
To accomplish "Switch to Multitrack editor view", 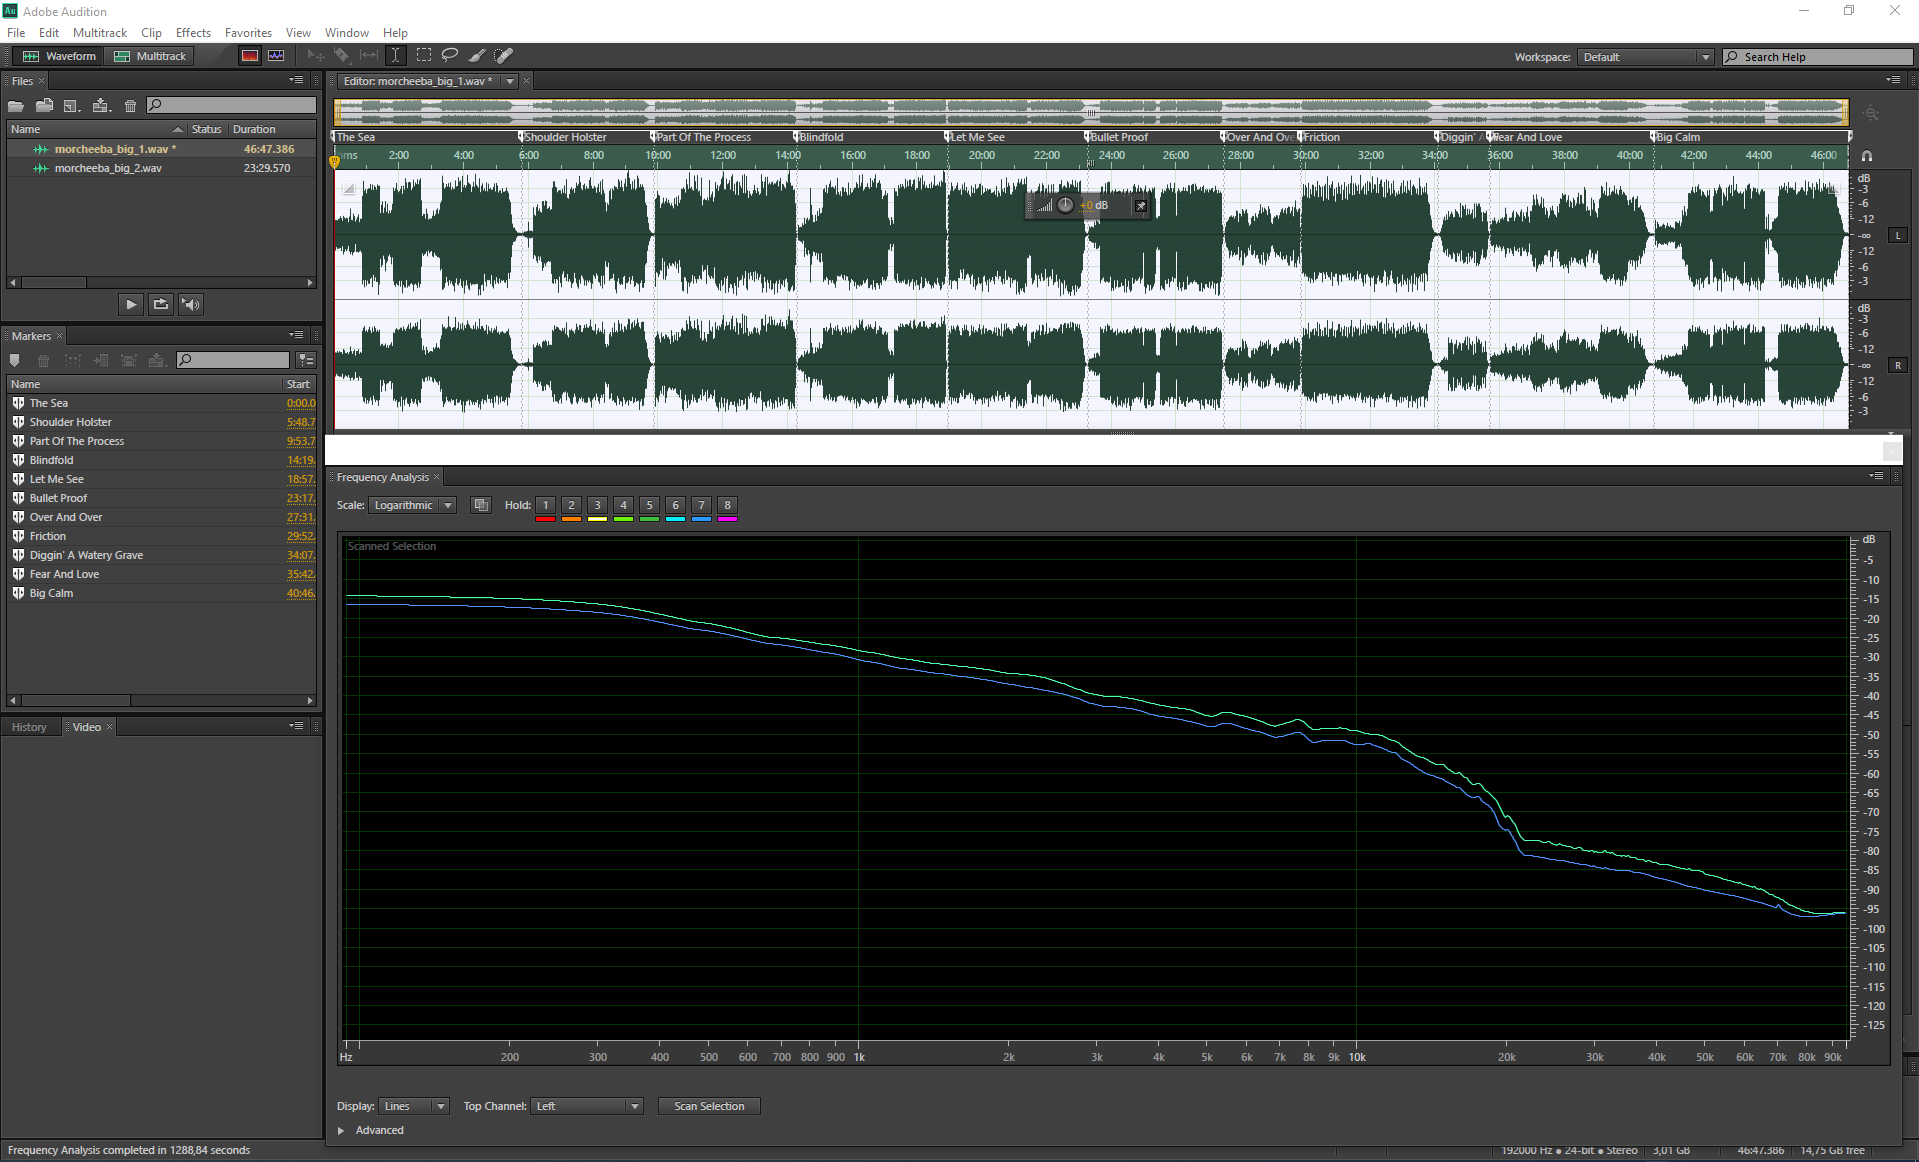I will point(150,56).
